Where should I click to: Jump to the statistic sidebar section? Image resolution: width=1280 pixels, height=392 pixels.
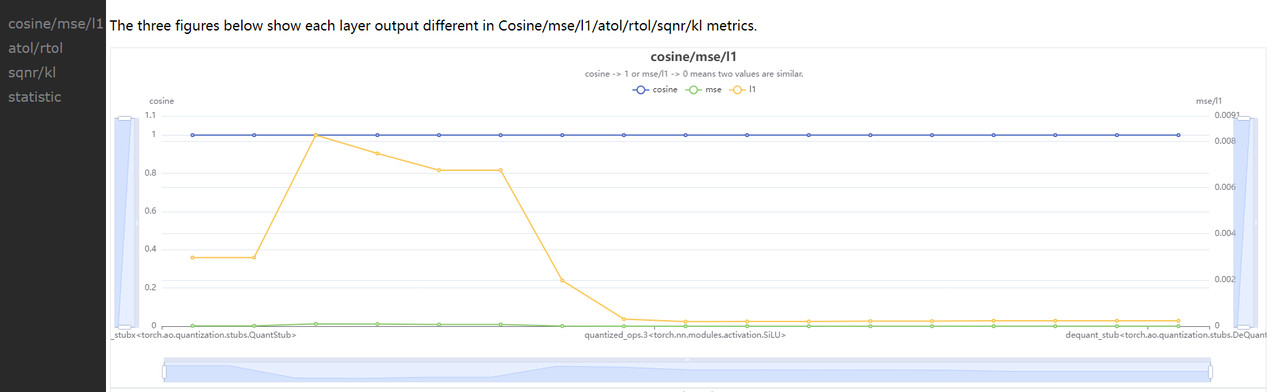[x=34, y=96]
